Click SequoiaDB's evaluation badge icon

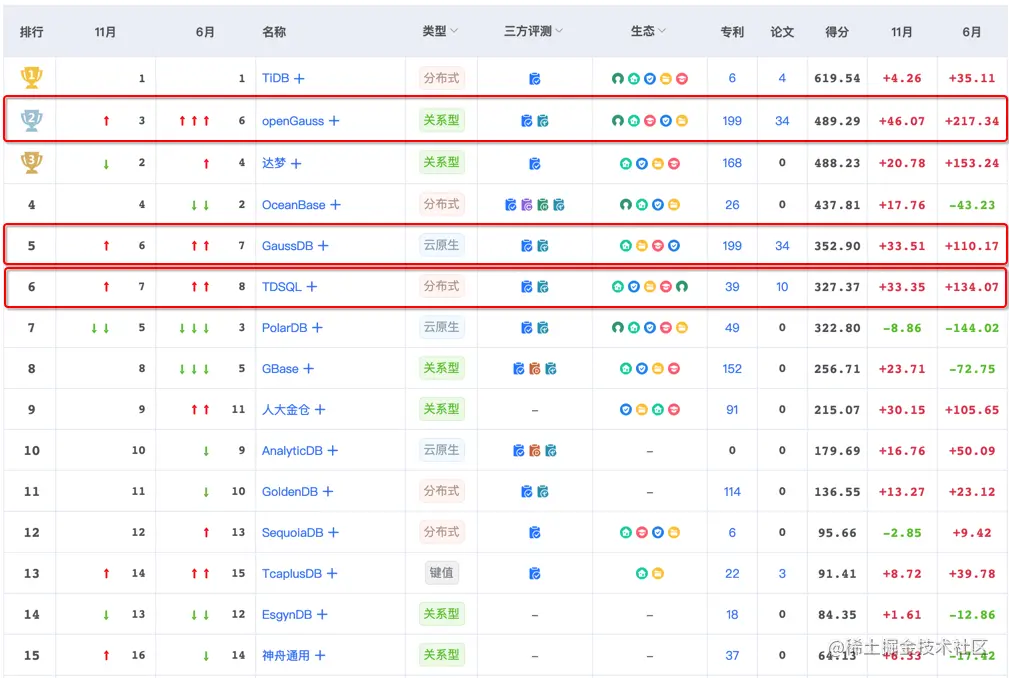(x=535, y=533)
